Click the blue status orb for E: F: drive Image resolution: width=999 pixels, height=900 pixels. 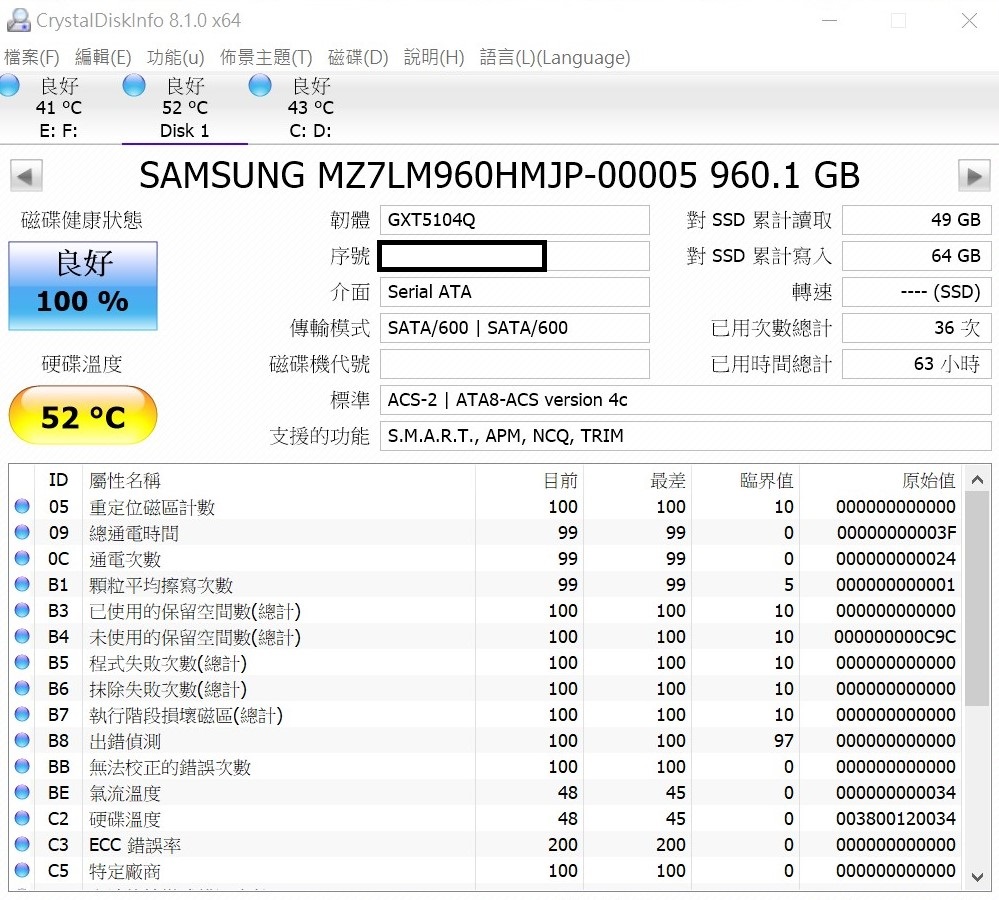click(10, 86)
